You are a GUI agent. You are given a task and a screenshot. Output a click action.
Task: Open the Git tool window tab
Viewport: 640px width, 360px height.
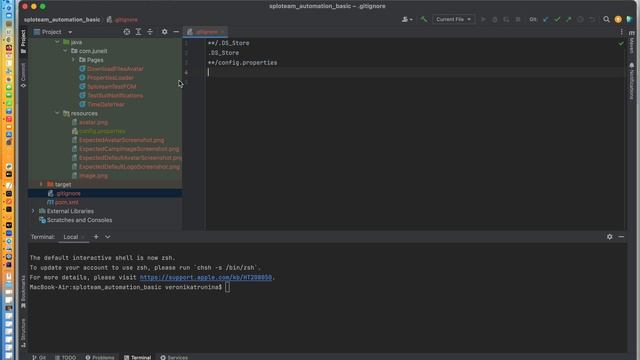click(x=39, y=358)
